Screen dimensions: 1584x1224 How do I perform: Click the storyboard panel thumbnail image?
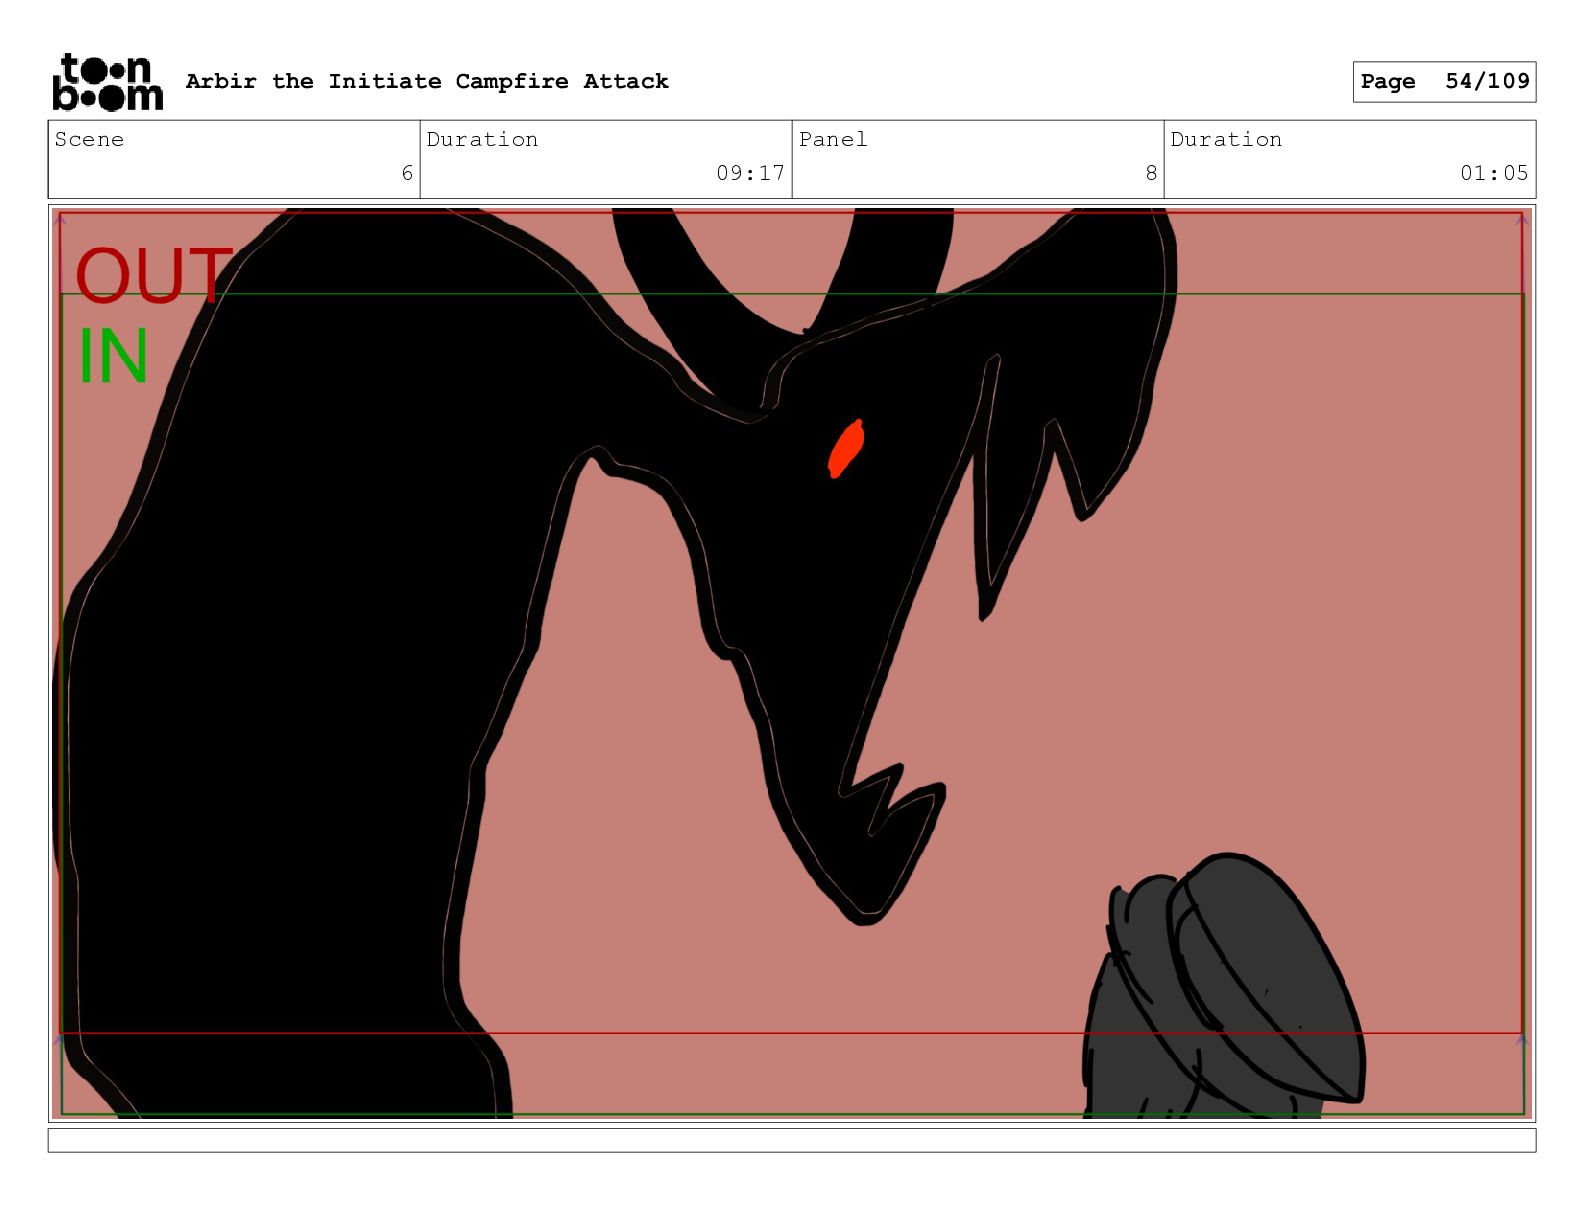coord(792,663)
